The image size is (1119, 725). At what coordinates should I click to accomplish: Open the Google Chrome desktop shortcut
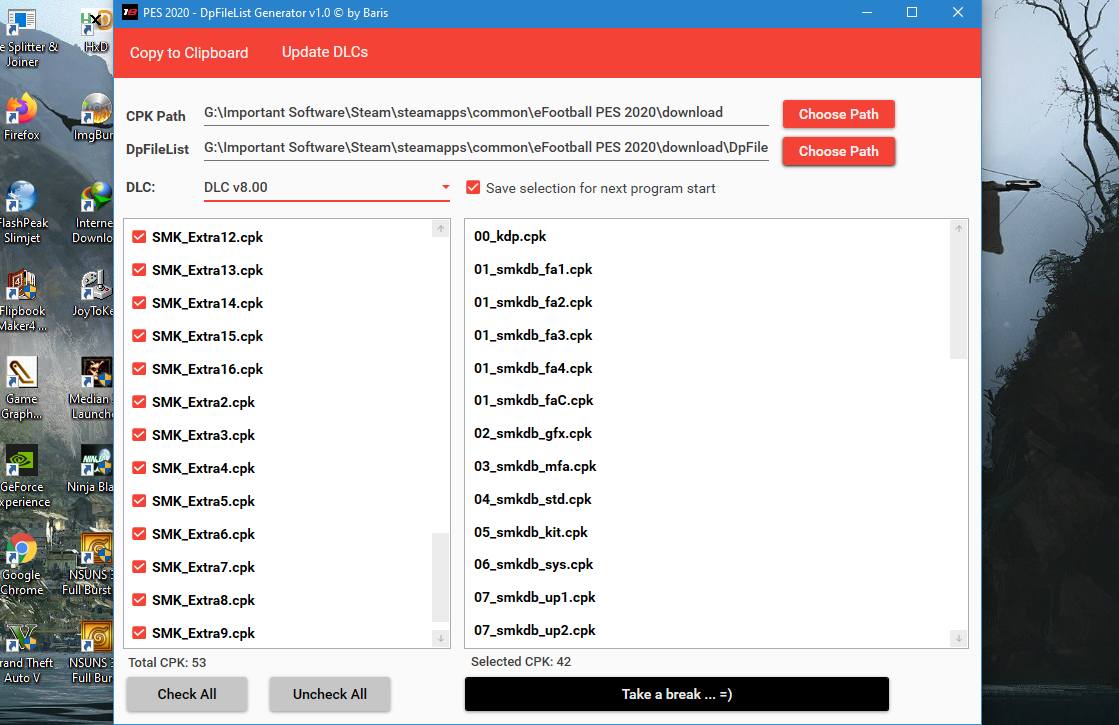[x=21, y=564]
